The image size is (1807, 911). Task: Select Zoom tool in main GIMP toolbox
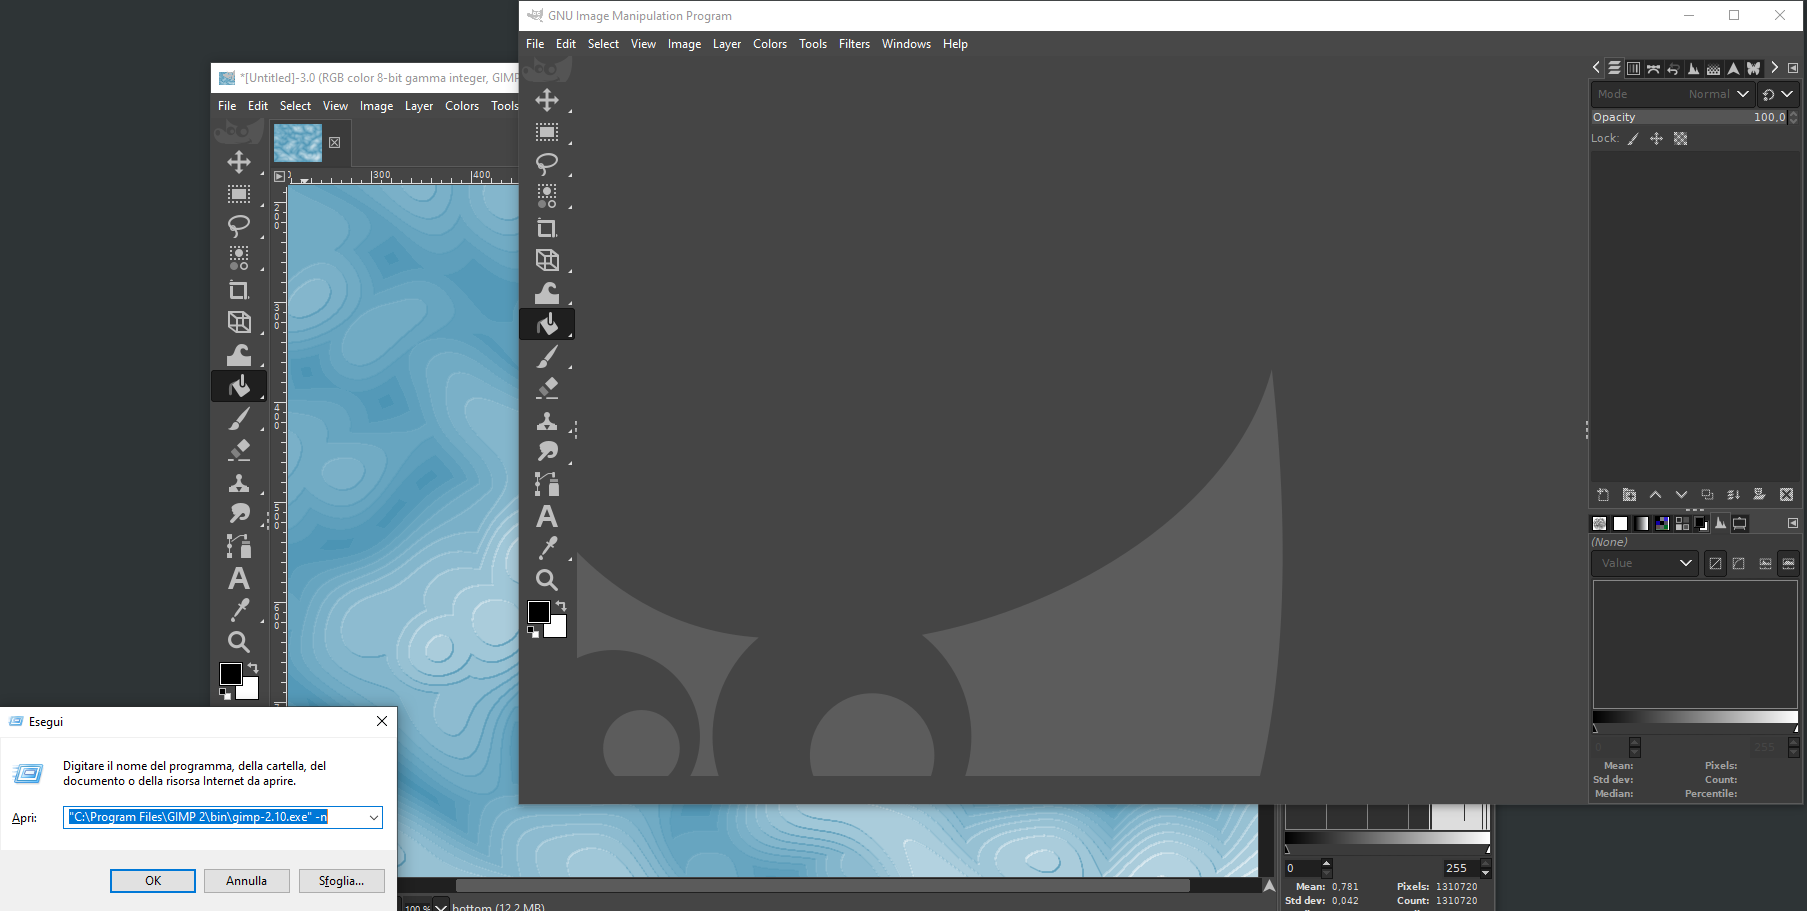pyautogui.click(x=547, y=580)
